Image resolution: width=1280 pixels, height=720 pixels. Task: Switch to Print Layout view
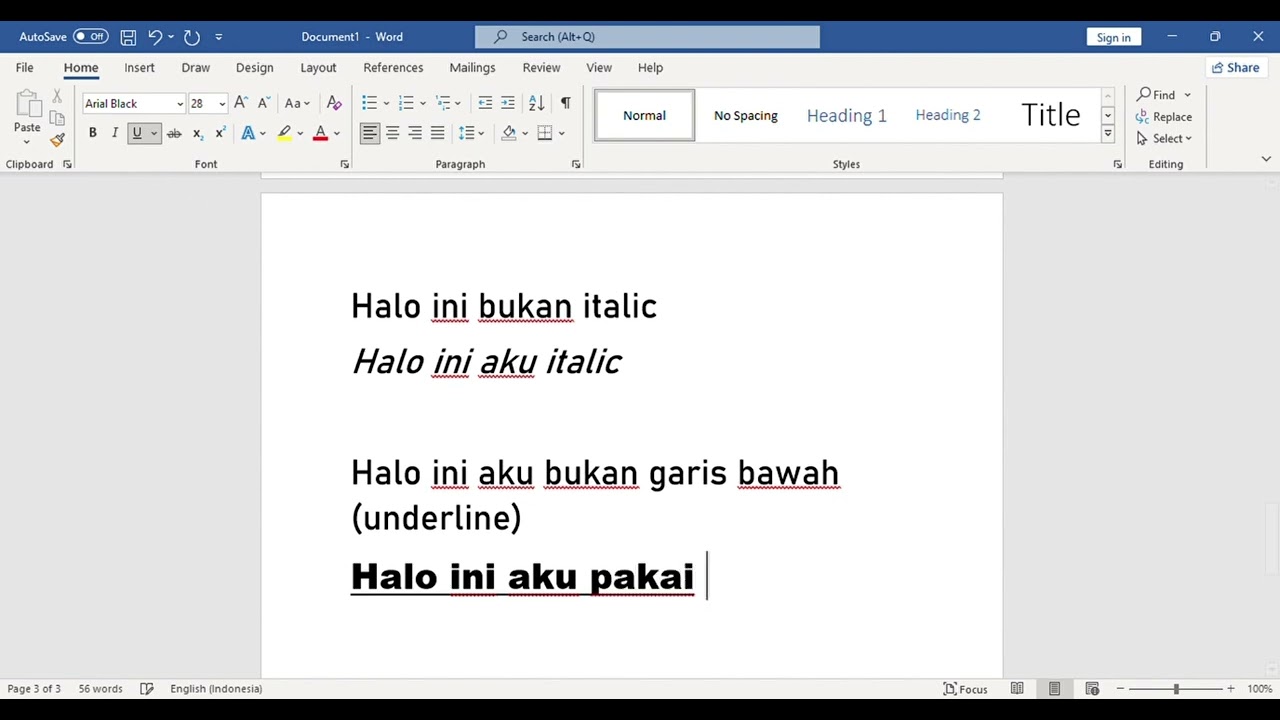(1054, 688)
